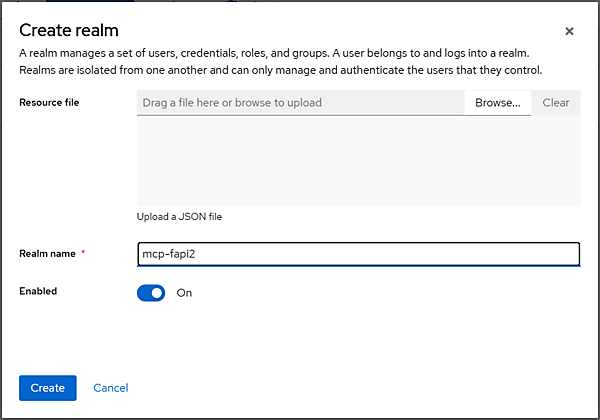Click the 'On' label beside the switch

click(184, 293)
